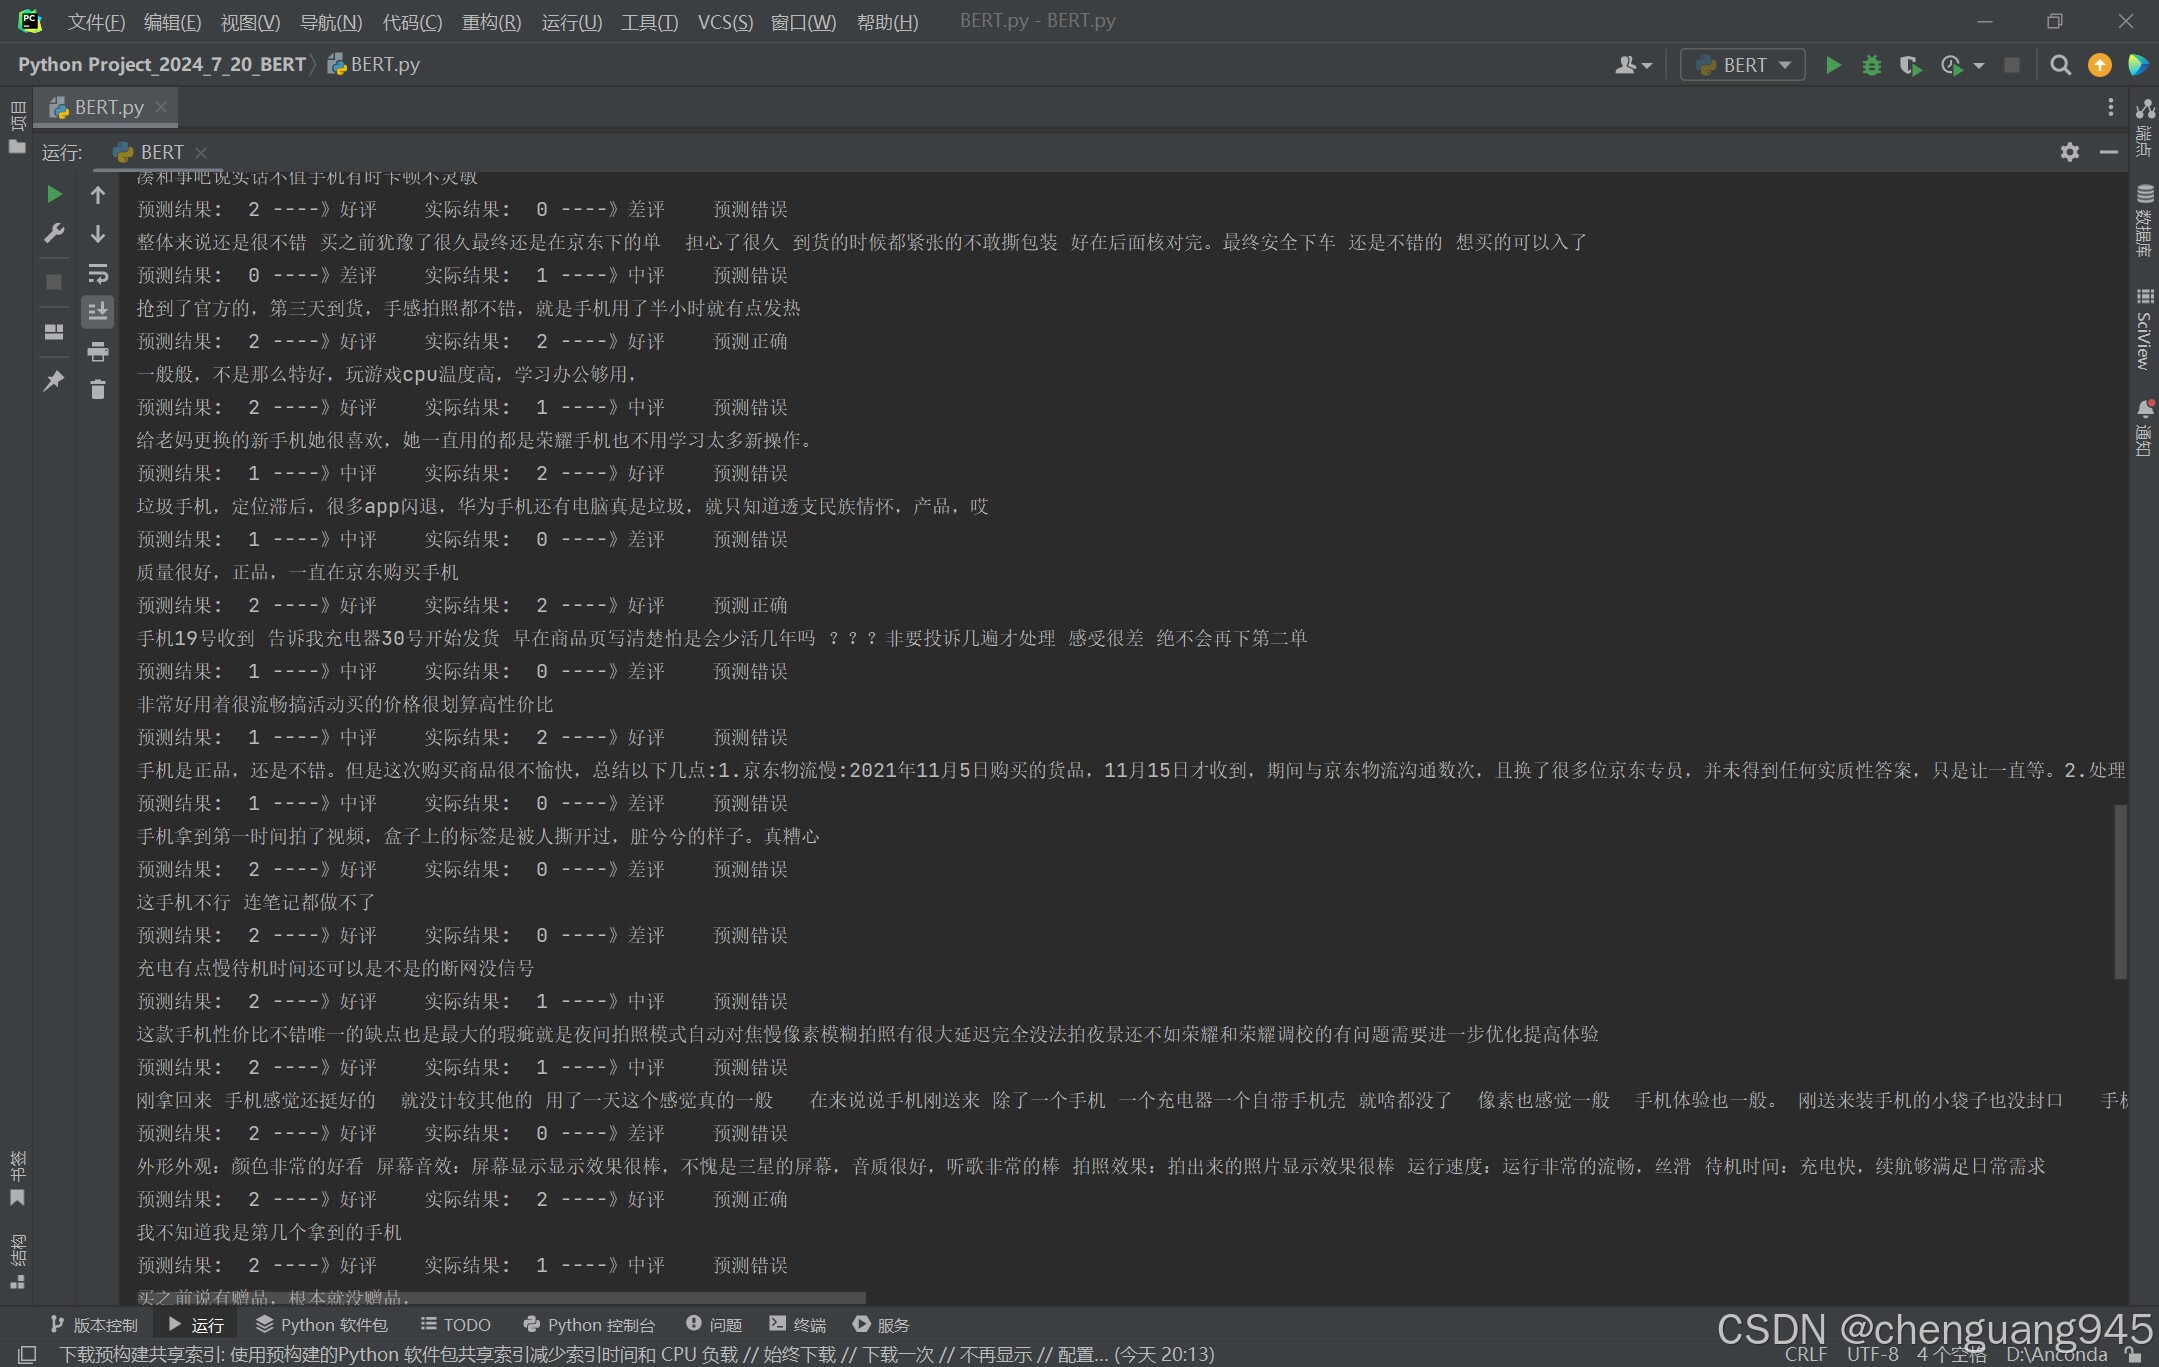
Task: Change UTF-8 file encoding in status bar
Action: coord(1872,1354)
